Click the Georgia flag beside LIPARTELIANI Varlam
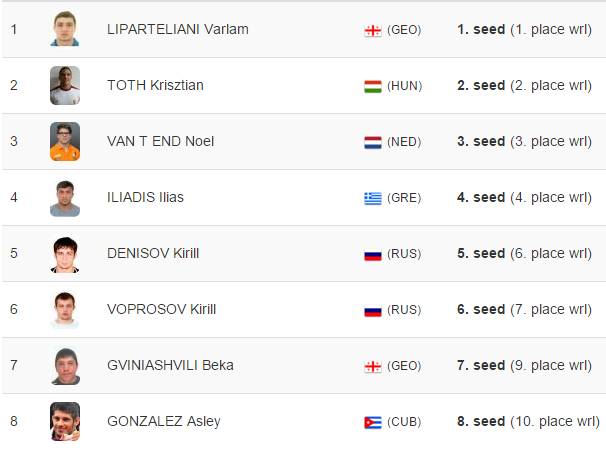Screen dimensions: 606x449 click(373, 31)
